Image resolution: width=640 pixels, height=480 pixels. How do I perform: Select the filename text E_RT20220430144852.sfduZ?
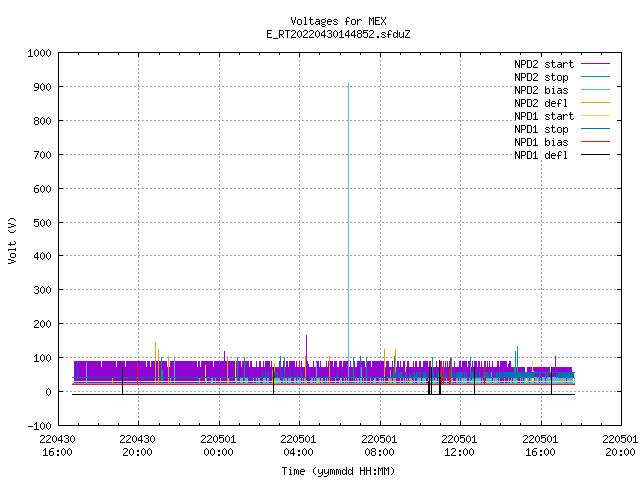click(338, 34)
